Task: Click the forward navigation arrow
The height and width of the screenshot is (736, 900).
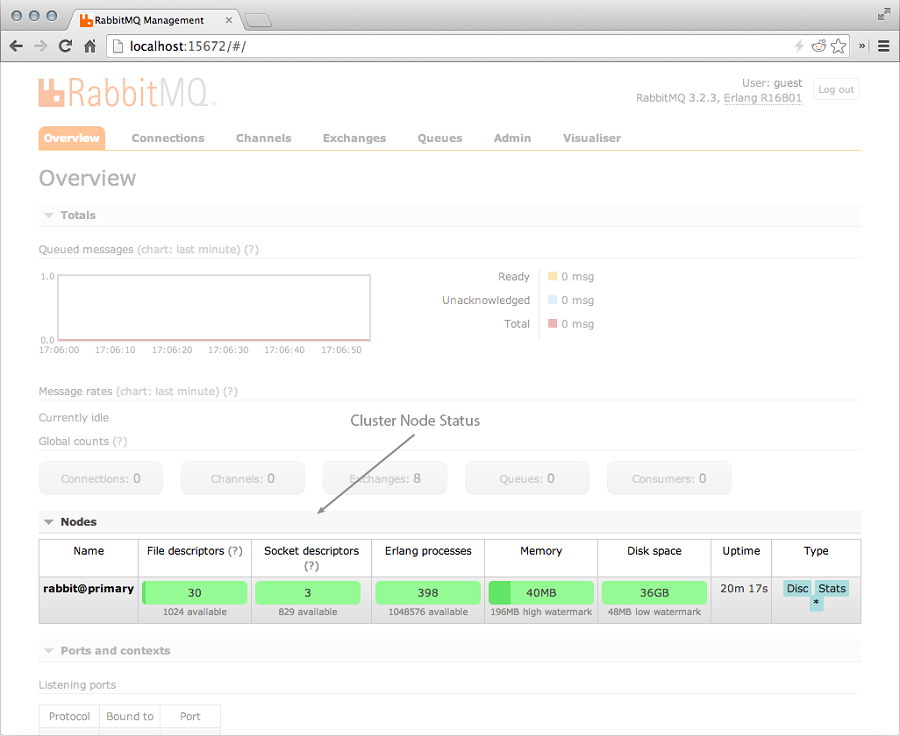Action: pyautogui.click(x=39, y=45)
